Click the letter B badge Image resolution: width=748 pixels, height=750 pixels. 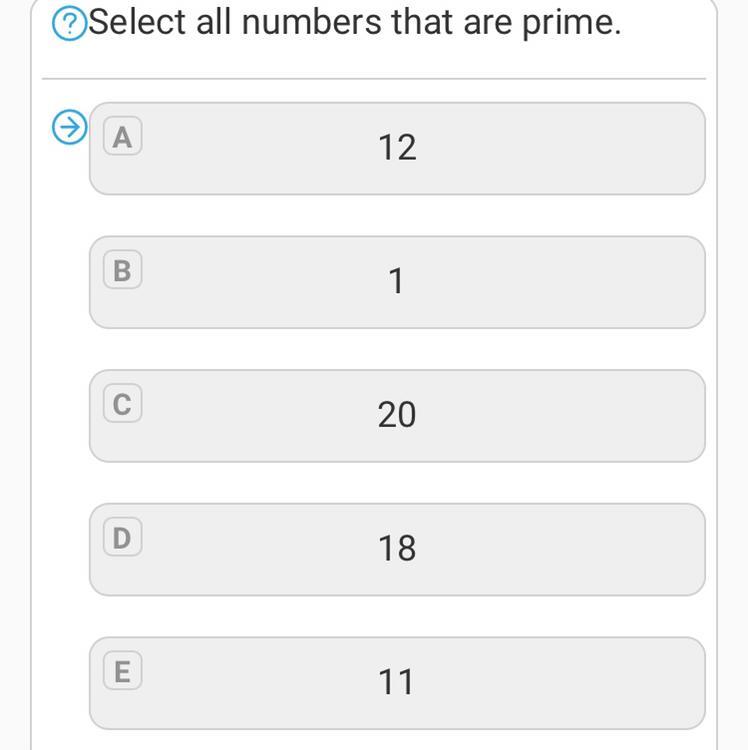122,270
